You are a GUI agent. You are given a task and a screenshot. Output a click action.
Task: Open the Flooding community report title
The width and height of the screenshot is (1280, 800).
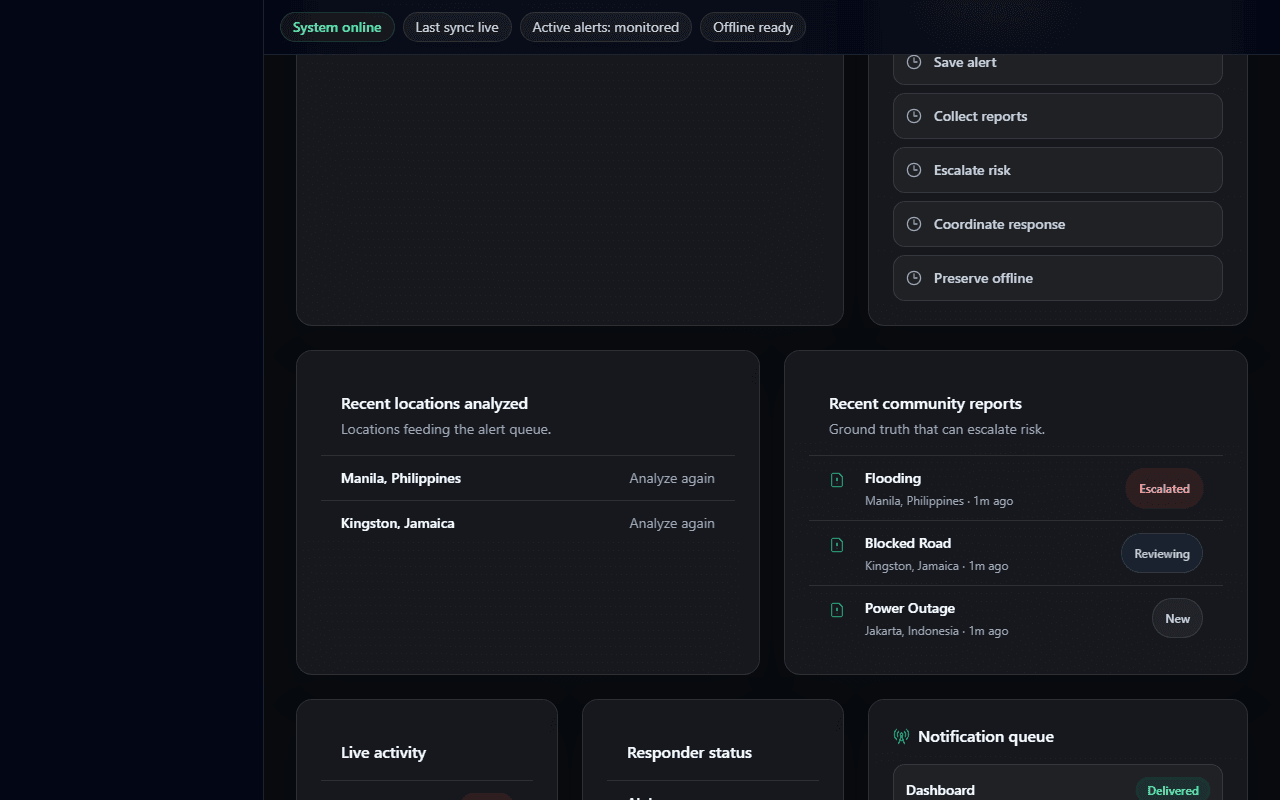coord(893,478)
